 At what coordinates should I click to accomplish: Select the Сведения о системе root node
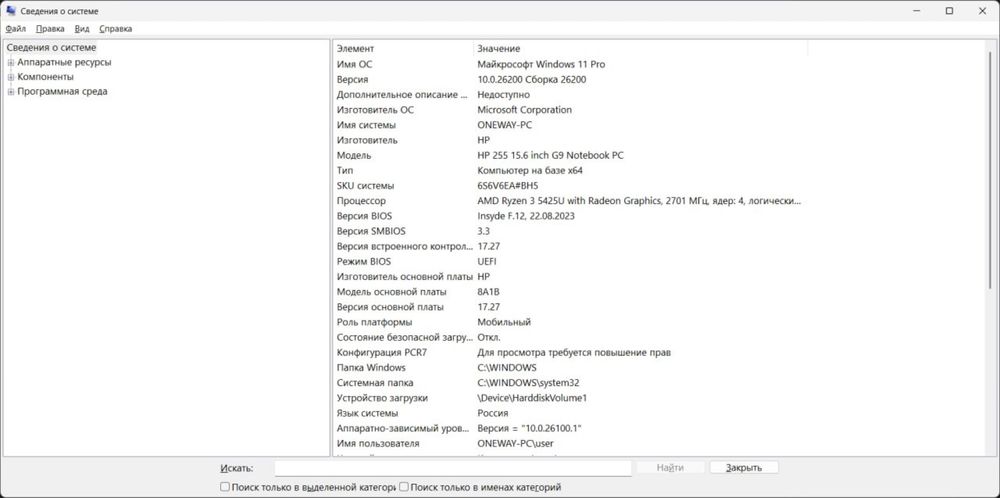click(52, 47)
